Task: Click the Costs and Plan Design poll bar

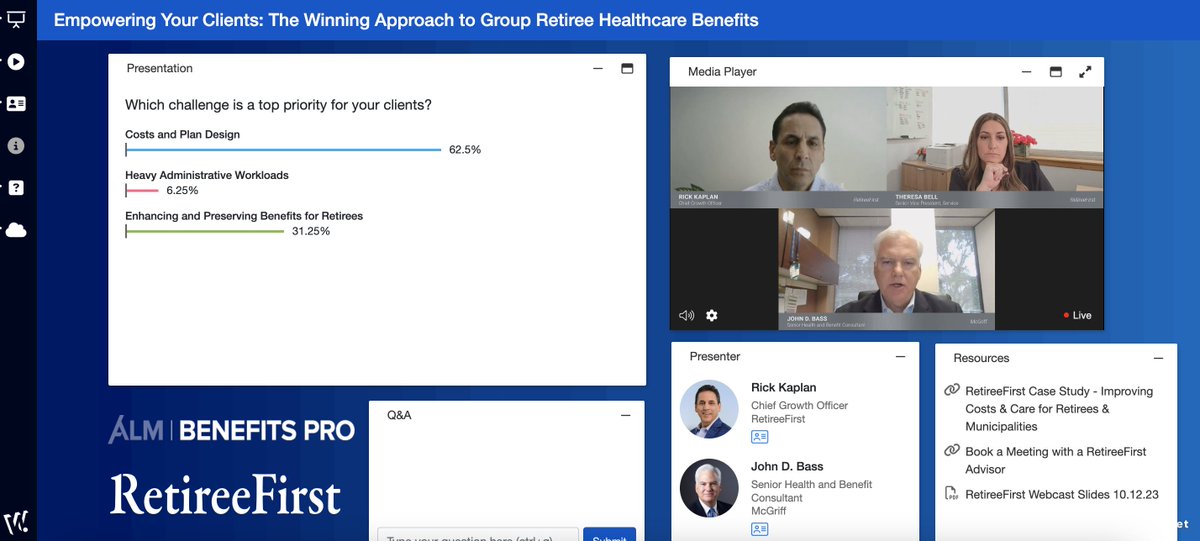Action: point(283,150)
